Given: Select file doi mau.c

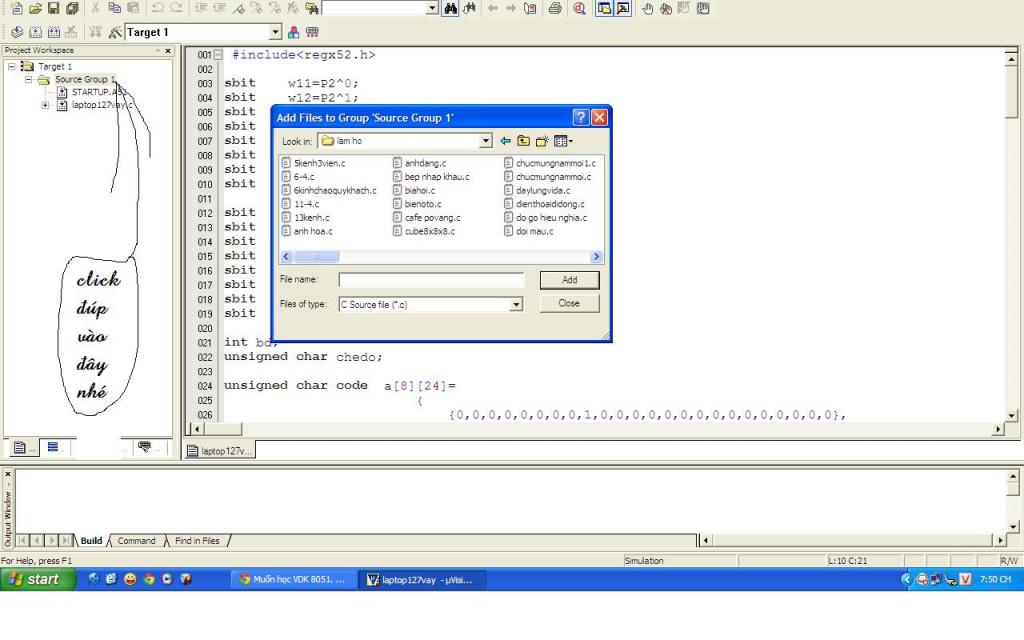Looking at the screenshot, I should pyautogui.click(x=528, y=231).
